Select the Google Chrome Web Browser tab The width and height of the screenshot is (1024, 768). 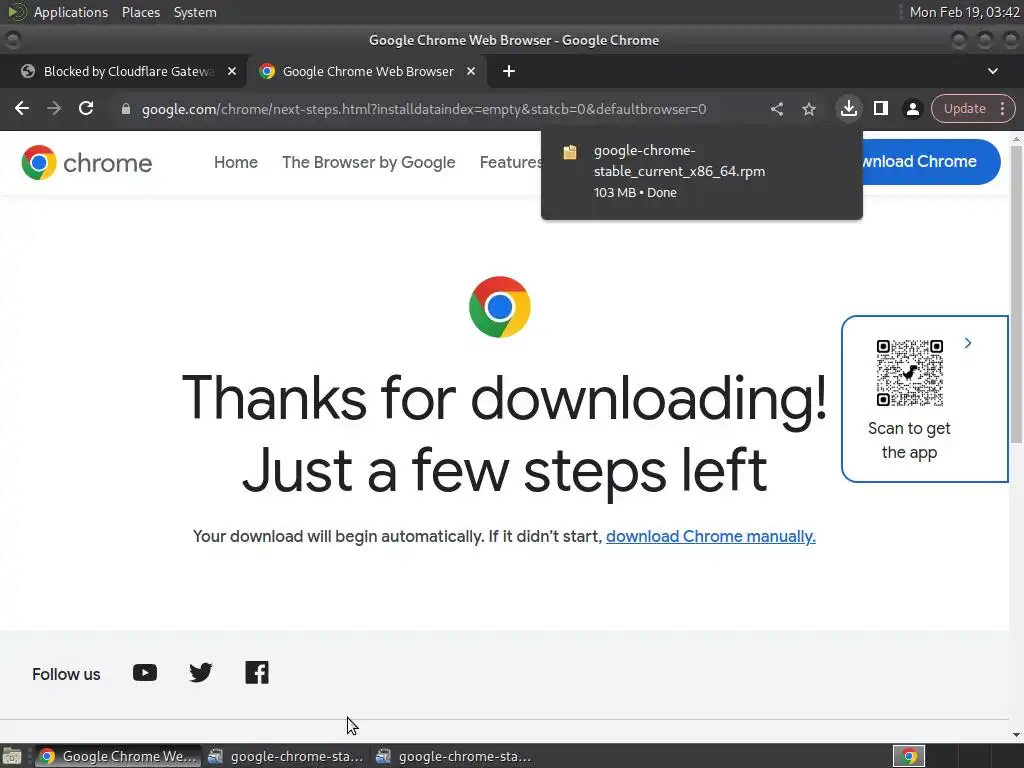point(367,71)
